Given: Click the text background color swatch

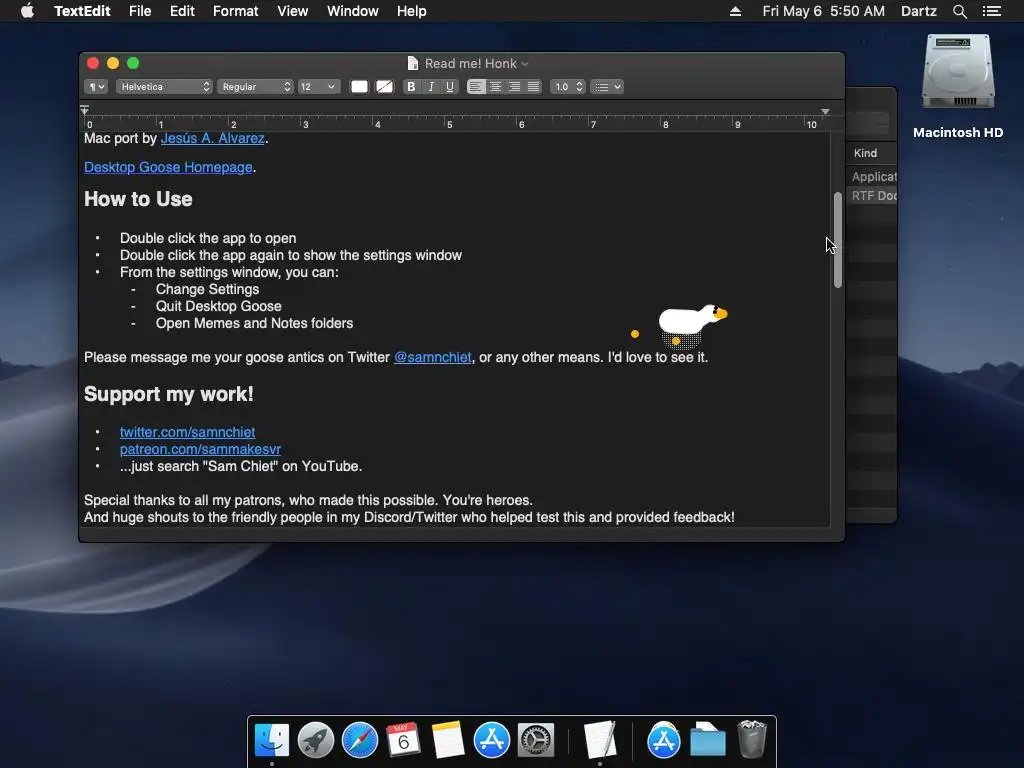Looking at the screenshot, I should (385, 87).
